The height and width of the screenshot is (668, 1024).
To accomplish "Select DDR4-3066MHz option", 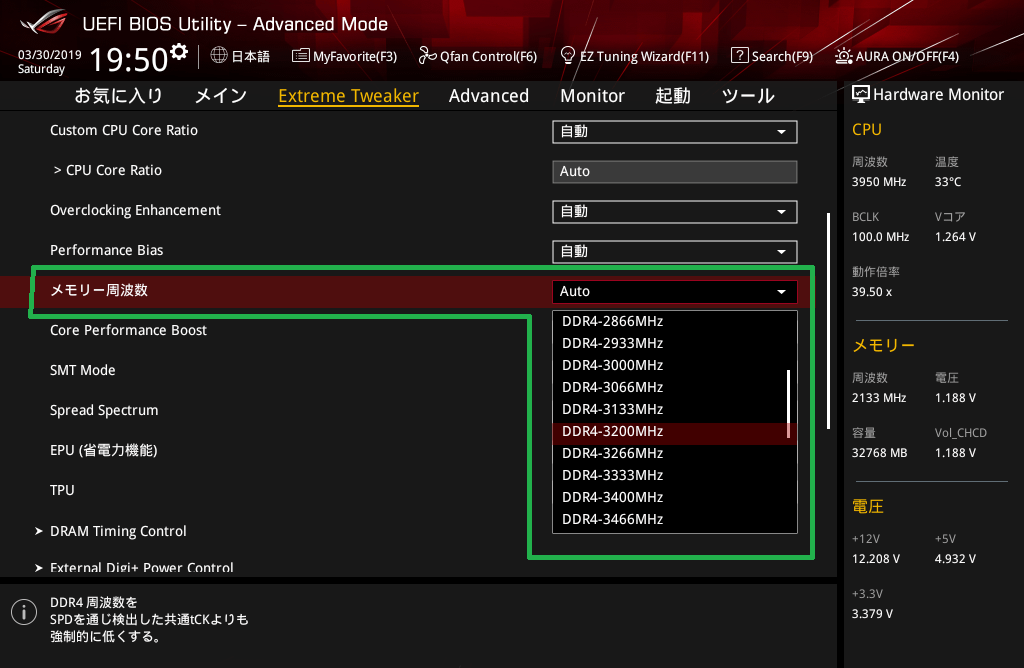I will [675, 387].
